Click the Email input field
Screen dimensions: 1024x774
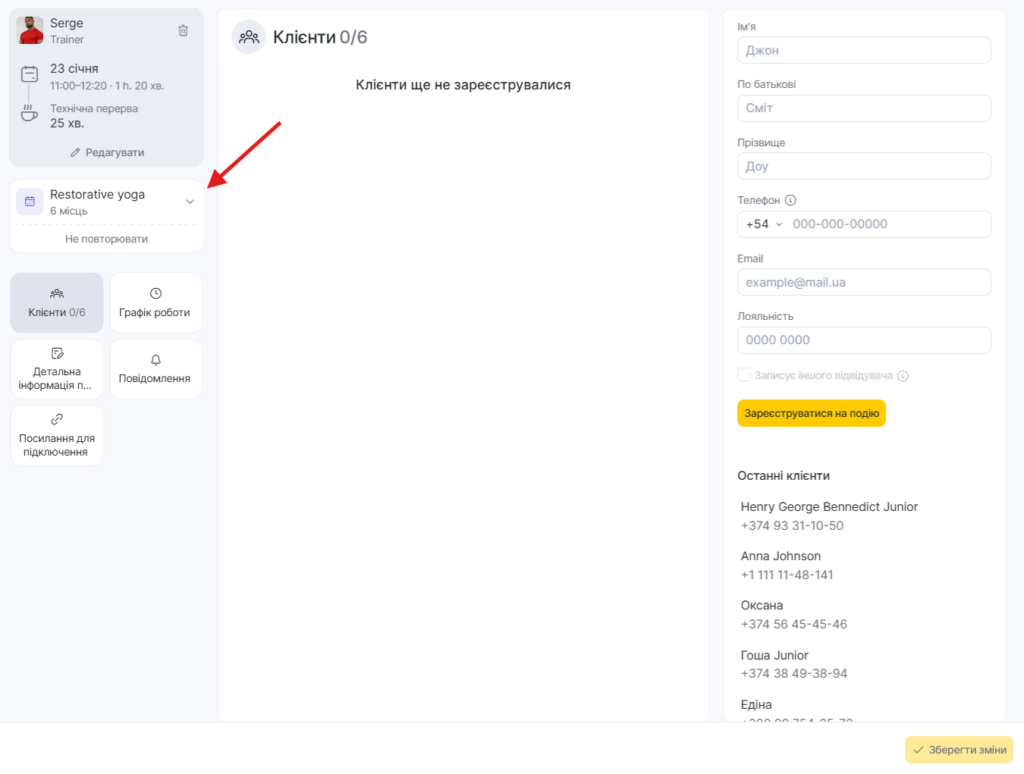[x=864, y=282]
